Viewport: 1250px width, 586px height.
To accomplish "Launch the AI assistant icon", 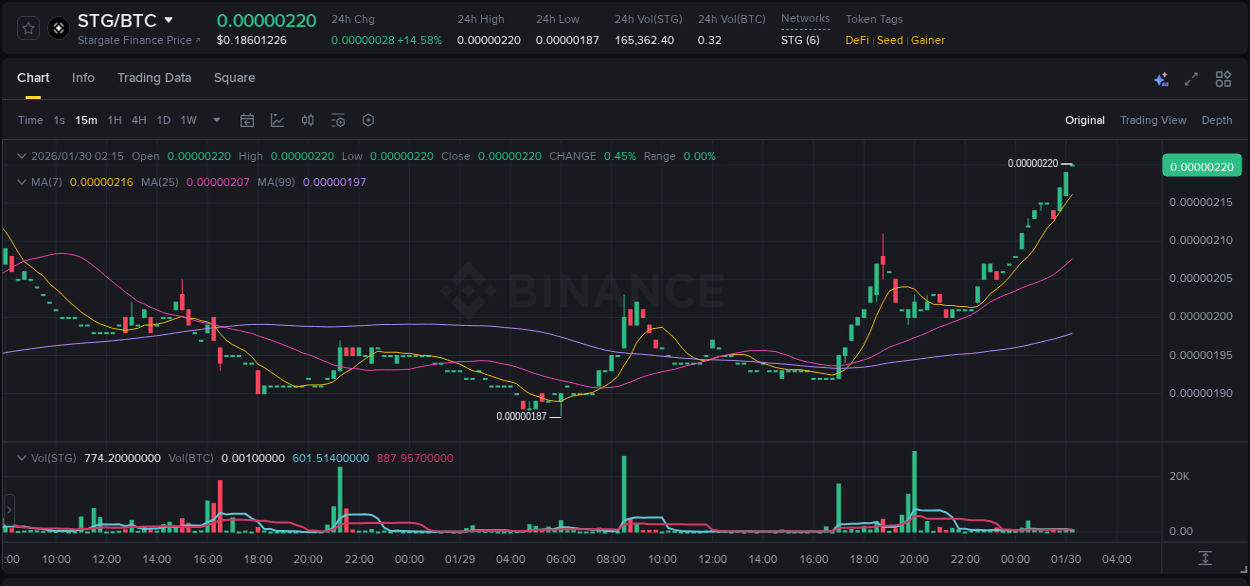I will click(x=1160, y=78).
